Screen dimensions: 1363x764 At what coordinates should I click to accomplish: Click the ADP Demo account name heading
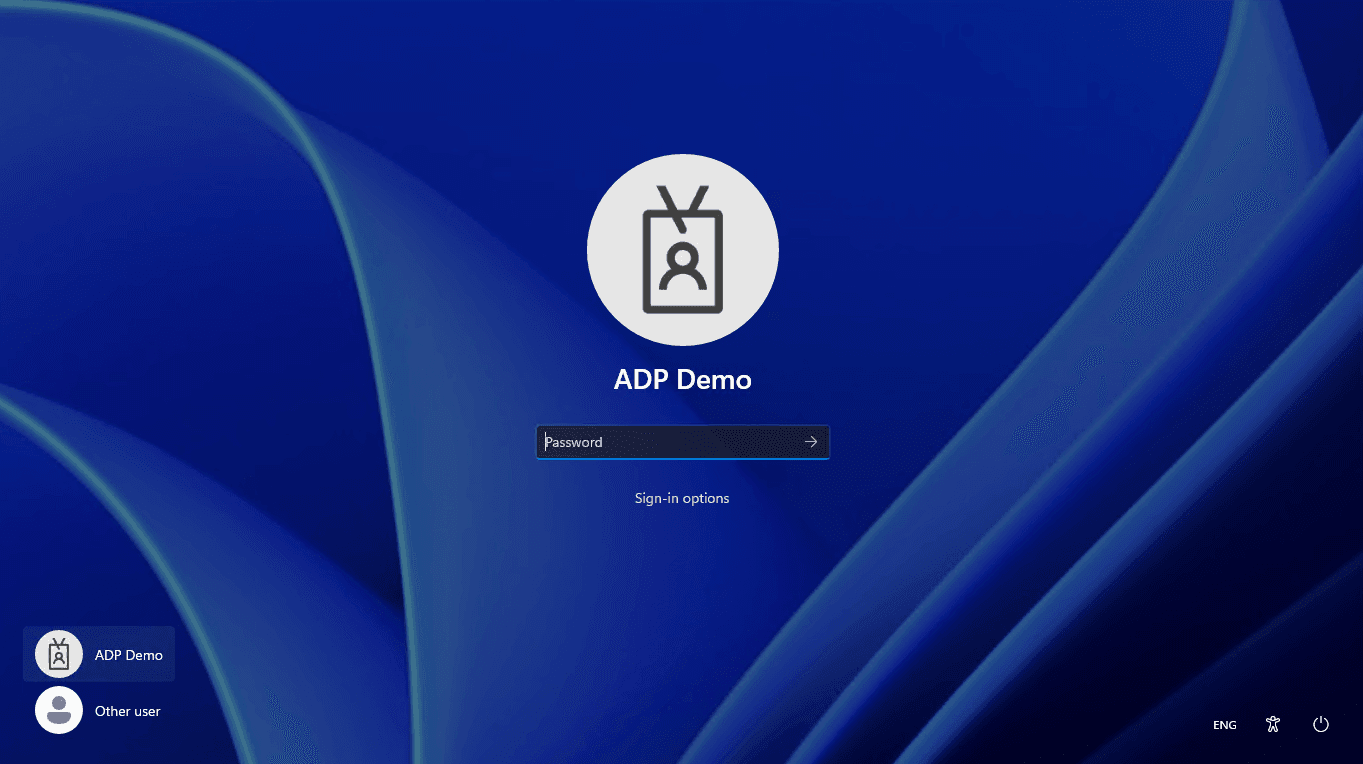[x=682, y=380]
